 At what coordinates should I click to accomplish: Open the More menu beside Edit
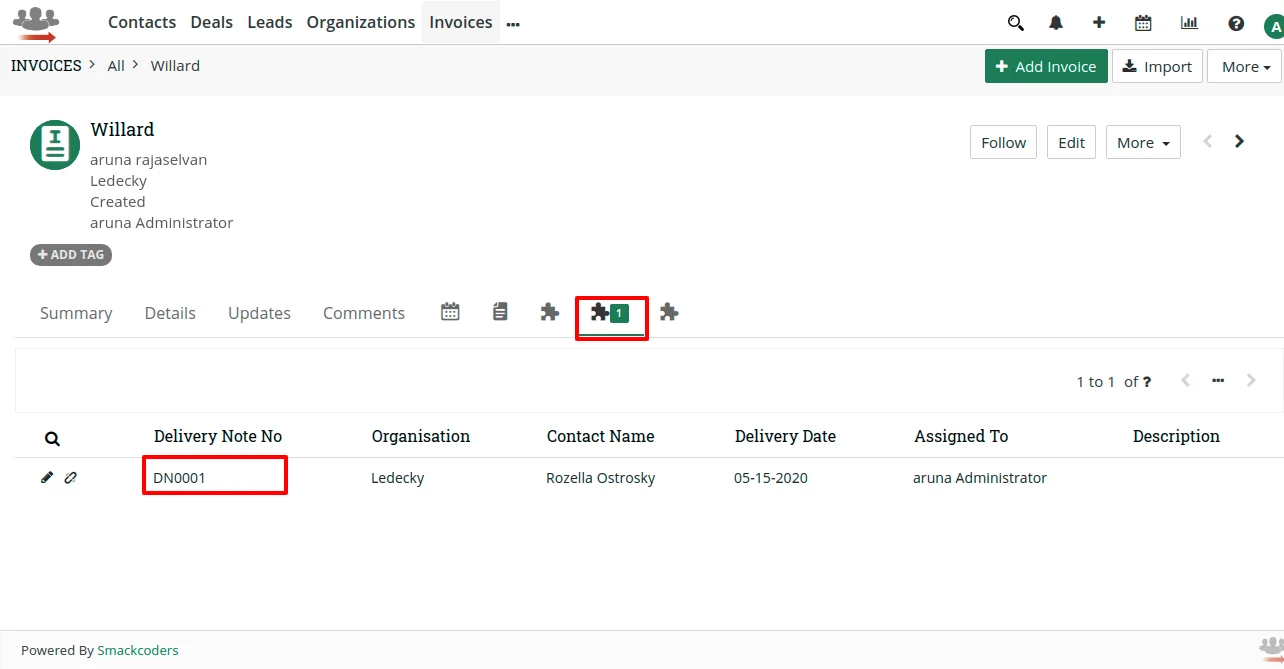[1142, 142]
